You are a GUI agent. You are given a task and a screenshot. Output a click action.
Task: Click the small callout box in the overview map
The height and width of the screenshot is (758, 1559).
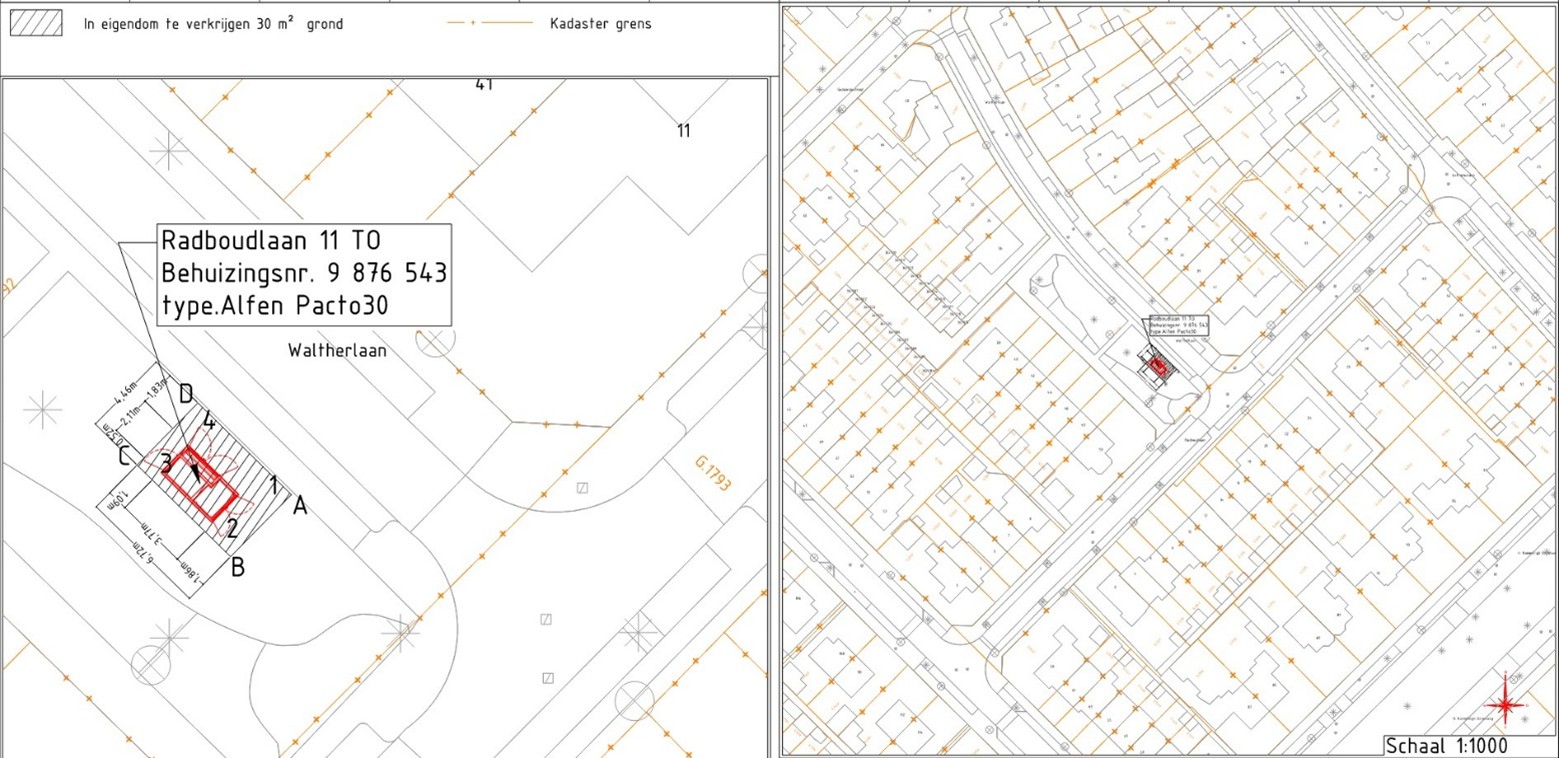(1178, 328)
